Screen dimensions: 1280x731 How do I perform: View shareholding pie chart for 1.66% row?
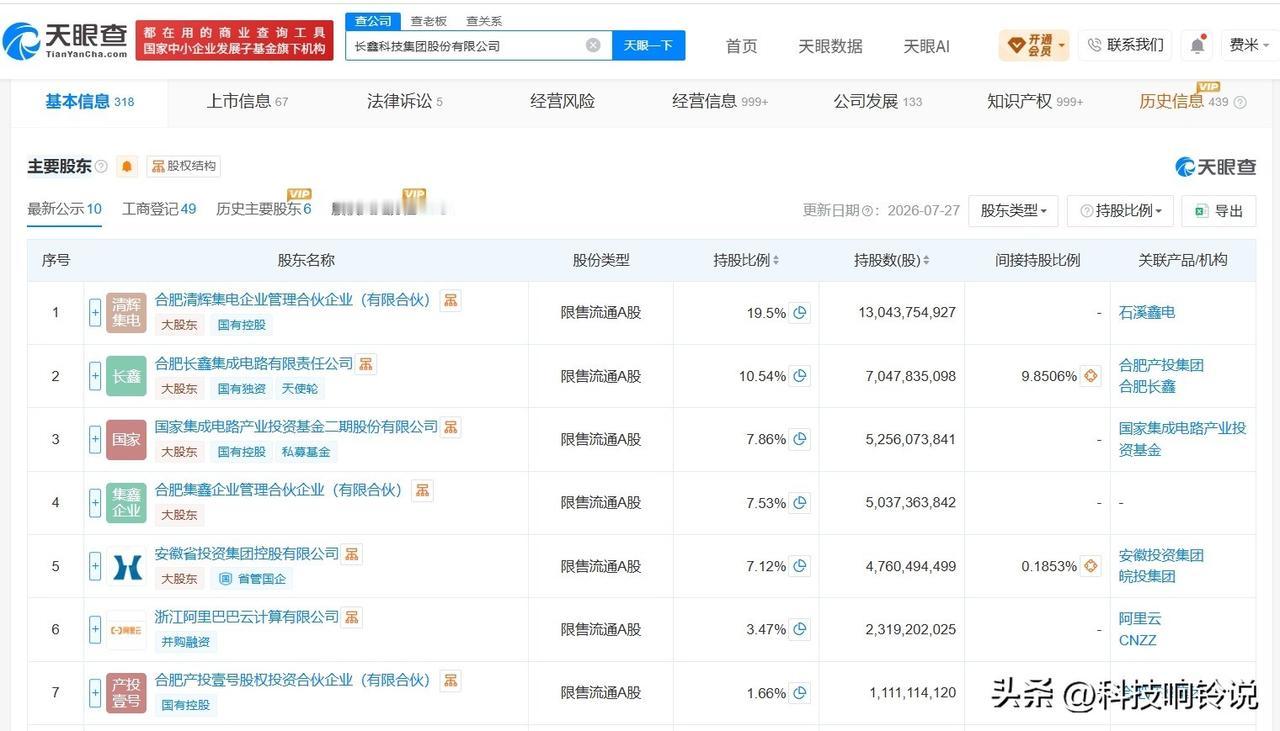point(800,692)
